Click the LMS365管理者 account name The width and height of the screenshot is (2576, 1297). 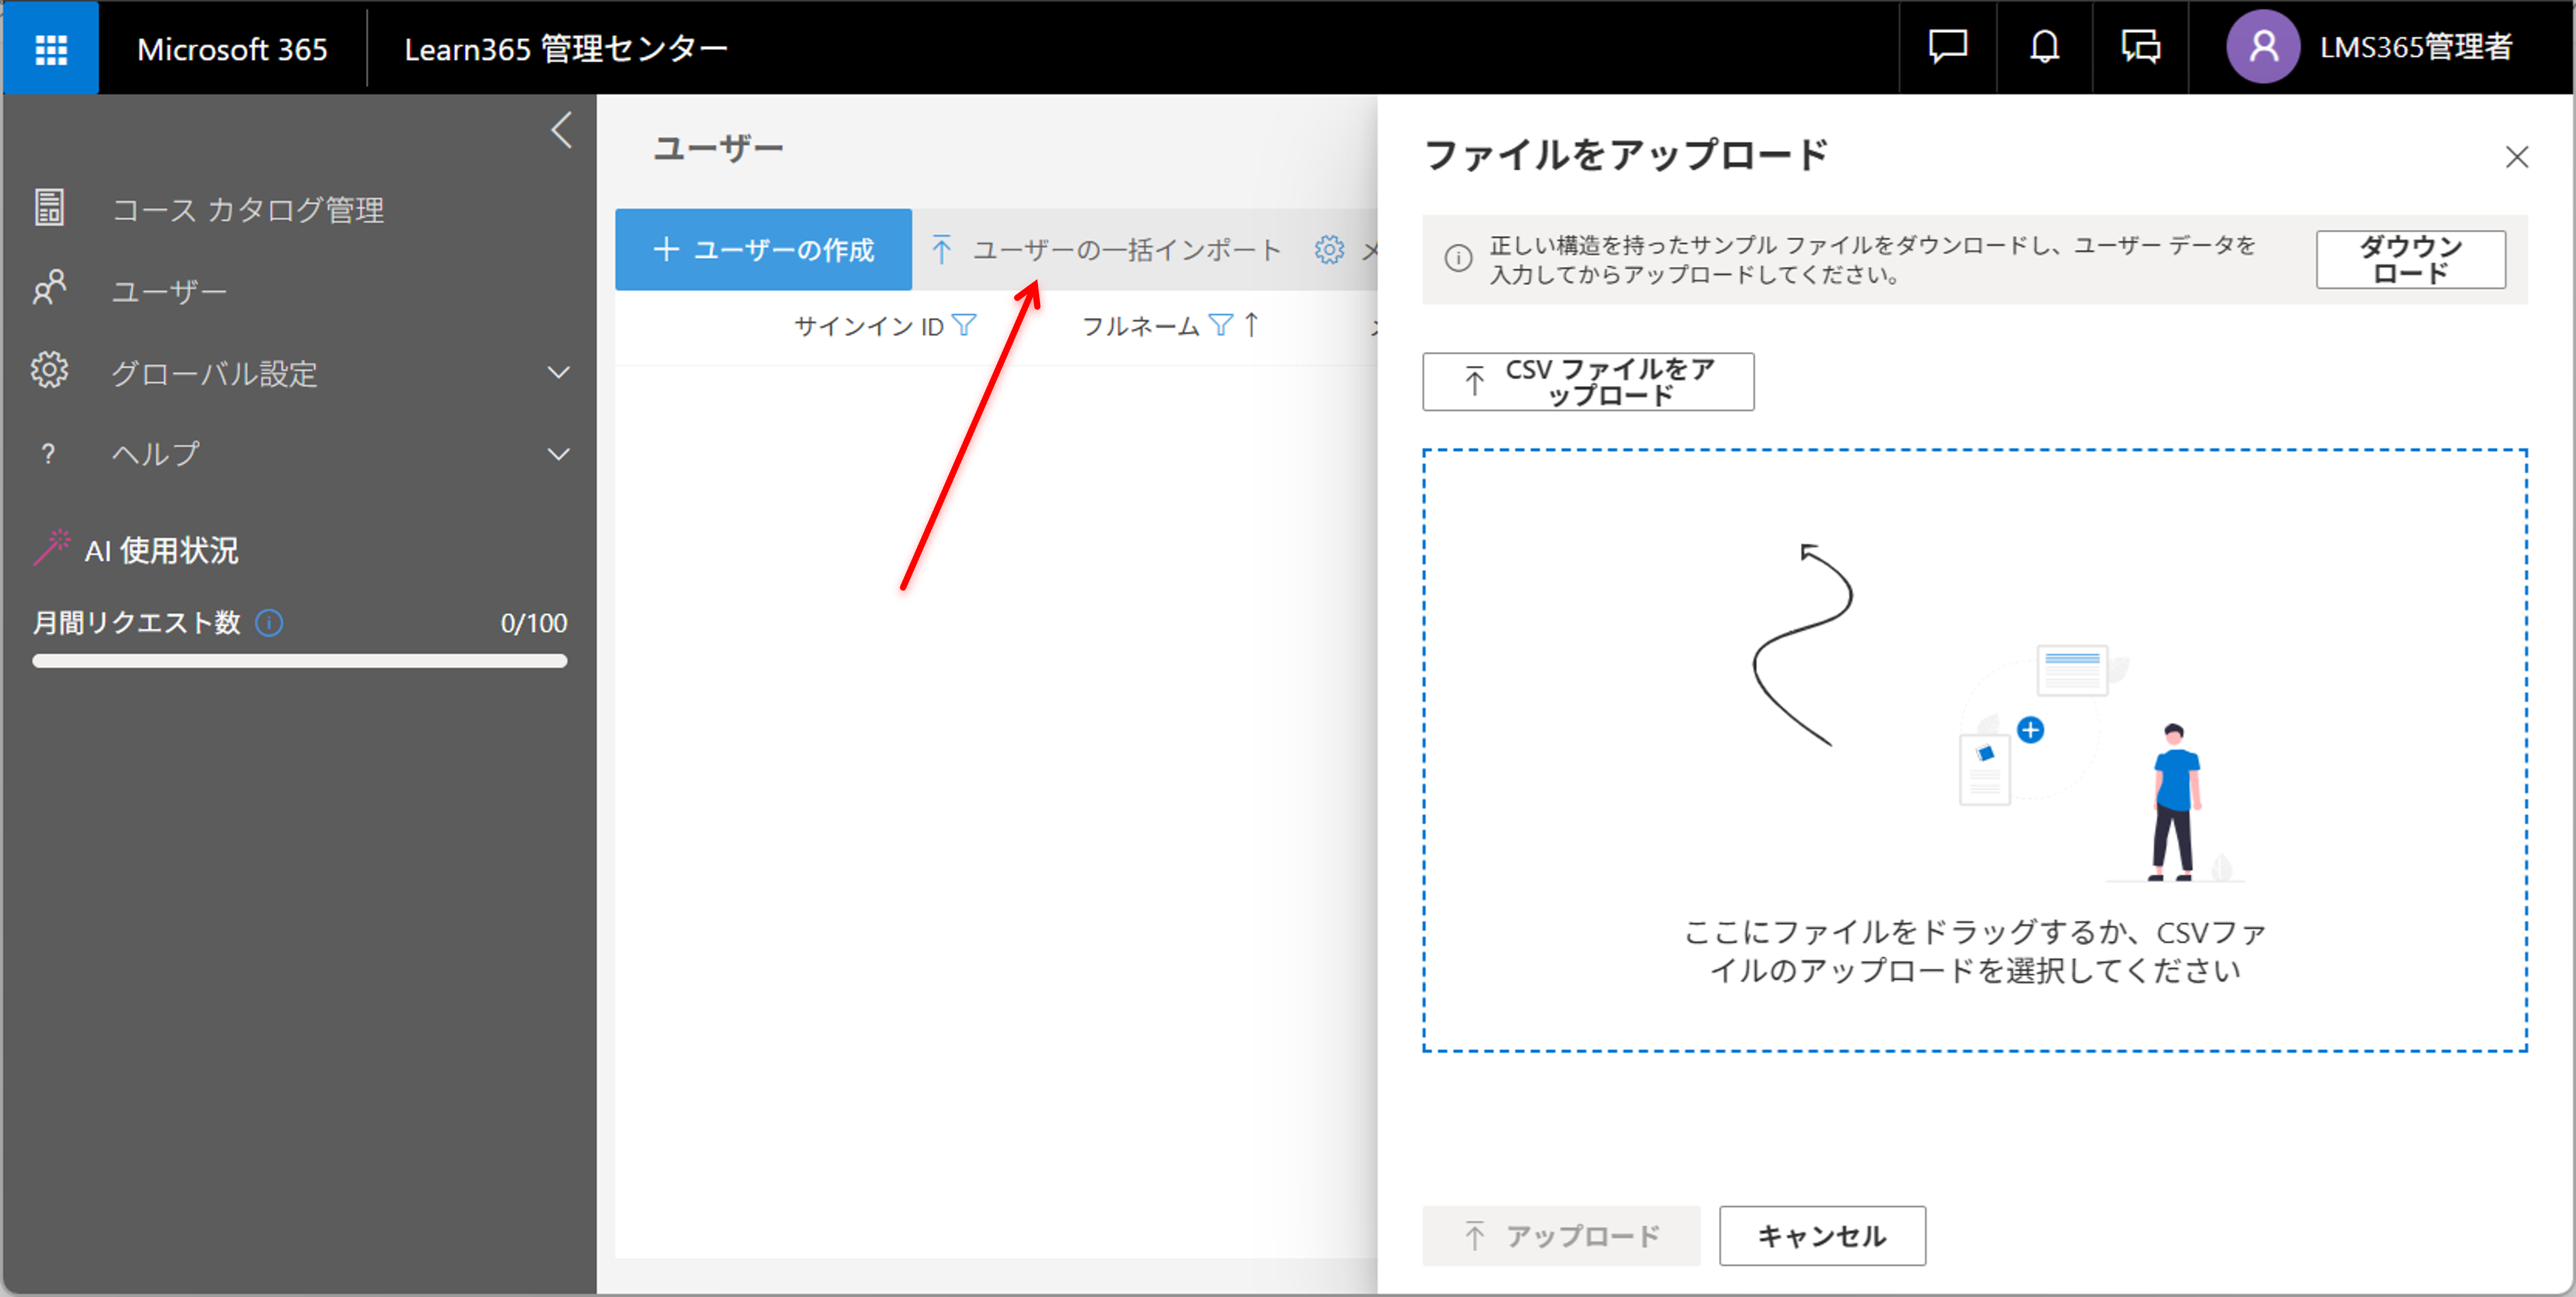pos(2415,47)
